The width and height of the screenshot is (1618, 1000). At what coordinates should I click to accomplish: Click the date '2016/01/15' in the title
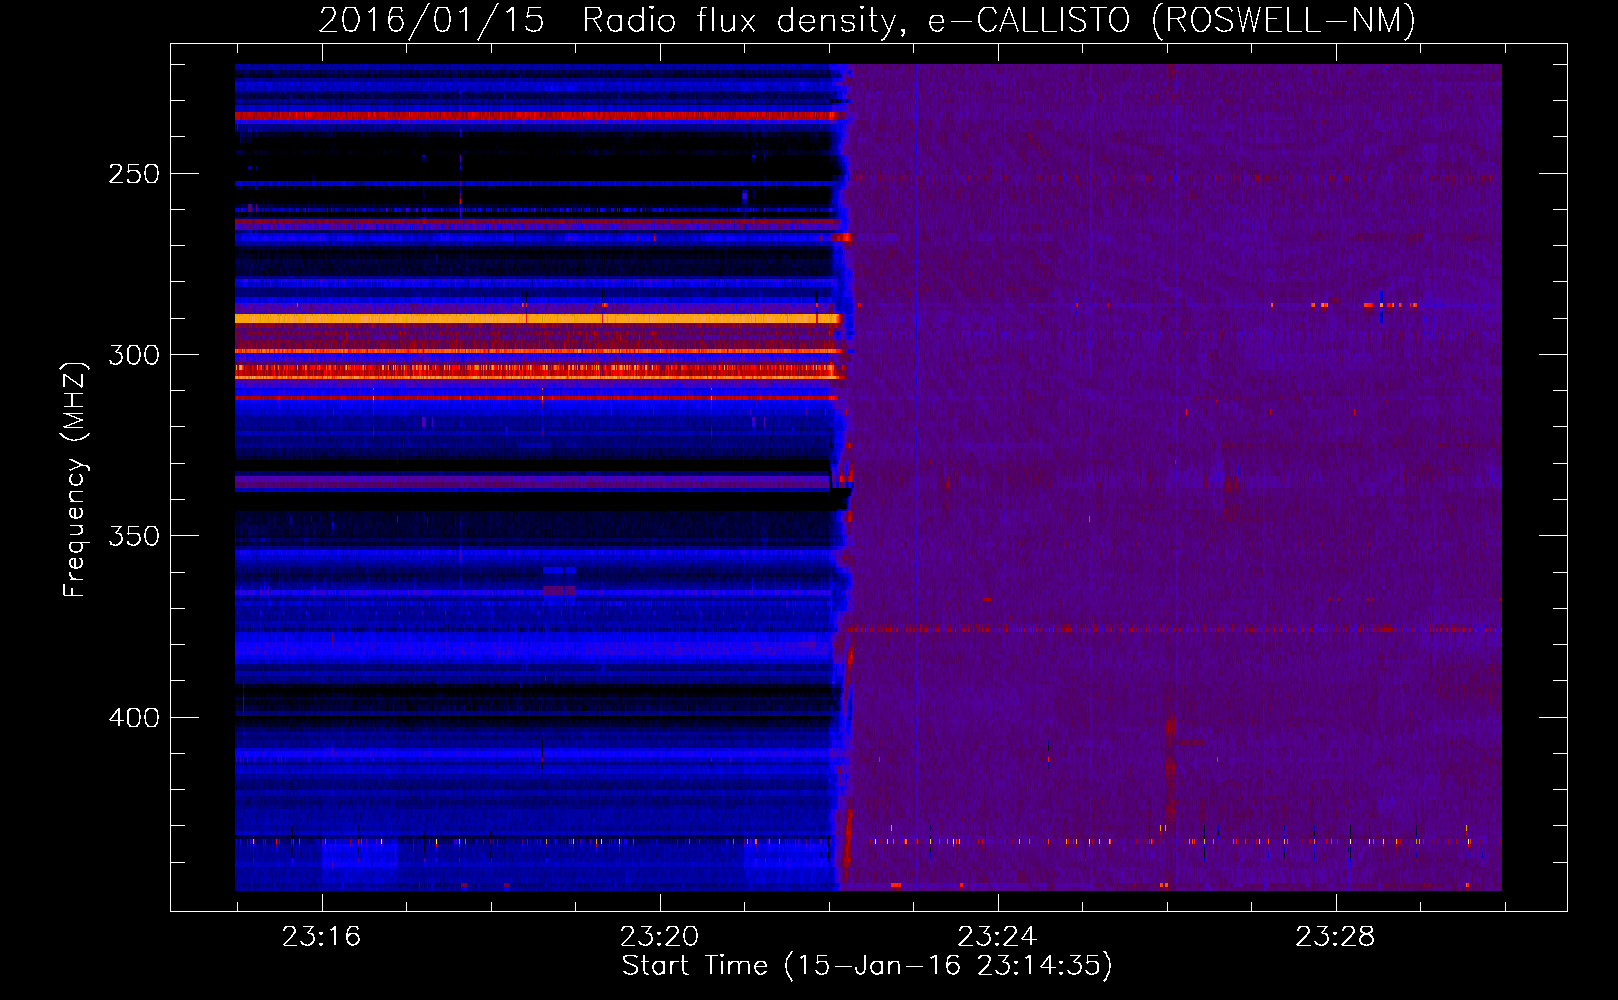point(431,21)
